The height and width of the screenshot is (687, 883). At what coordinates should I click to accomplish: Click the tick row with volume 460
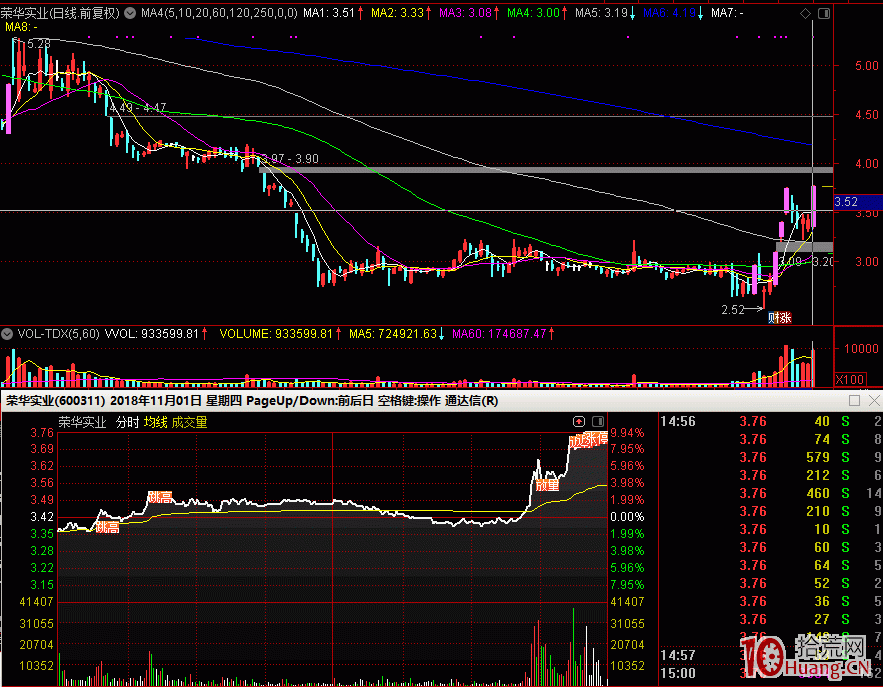point(771,493)
